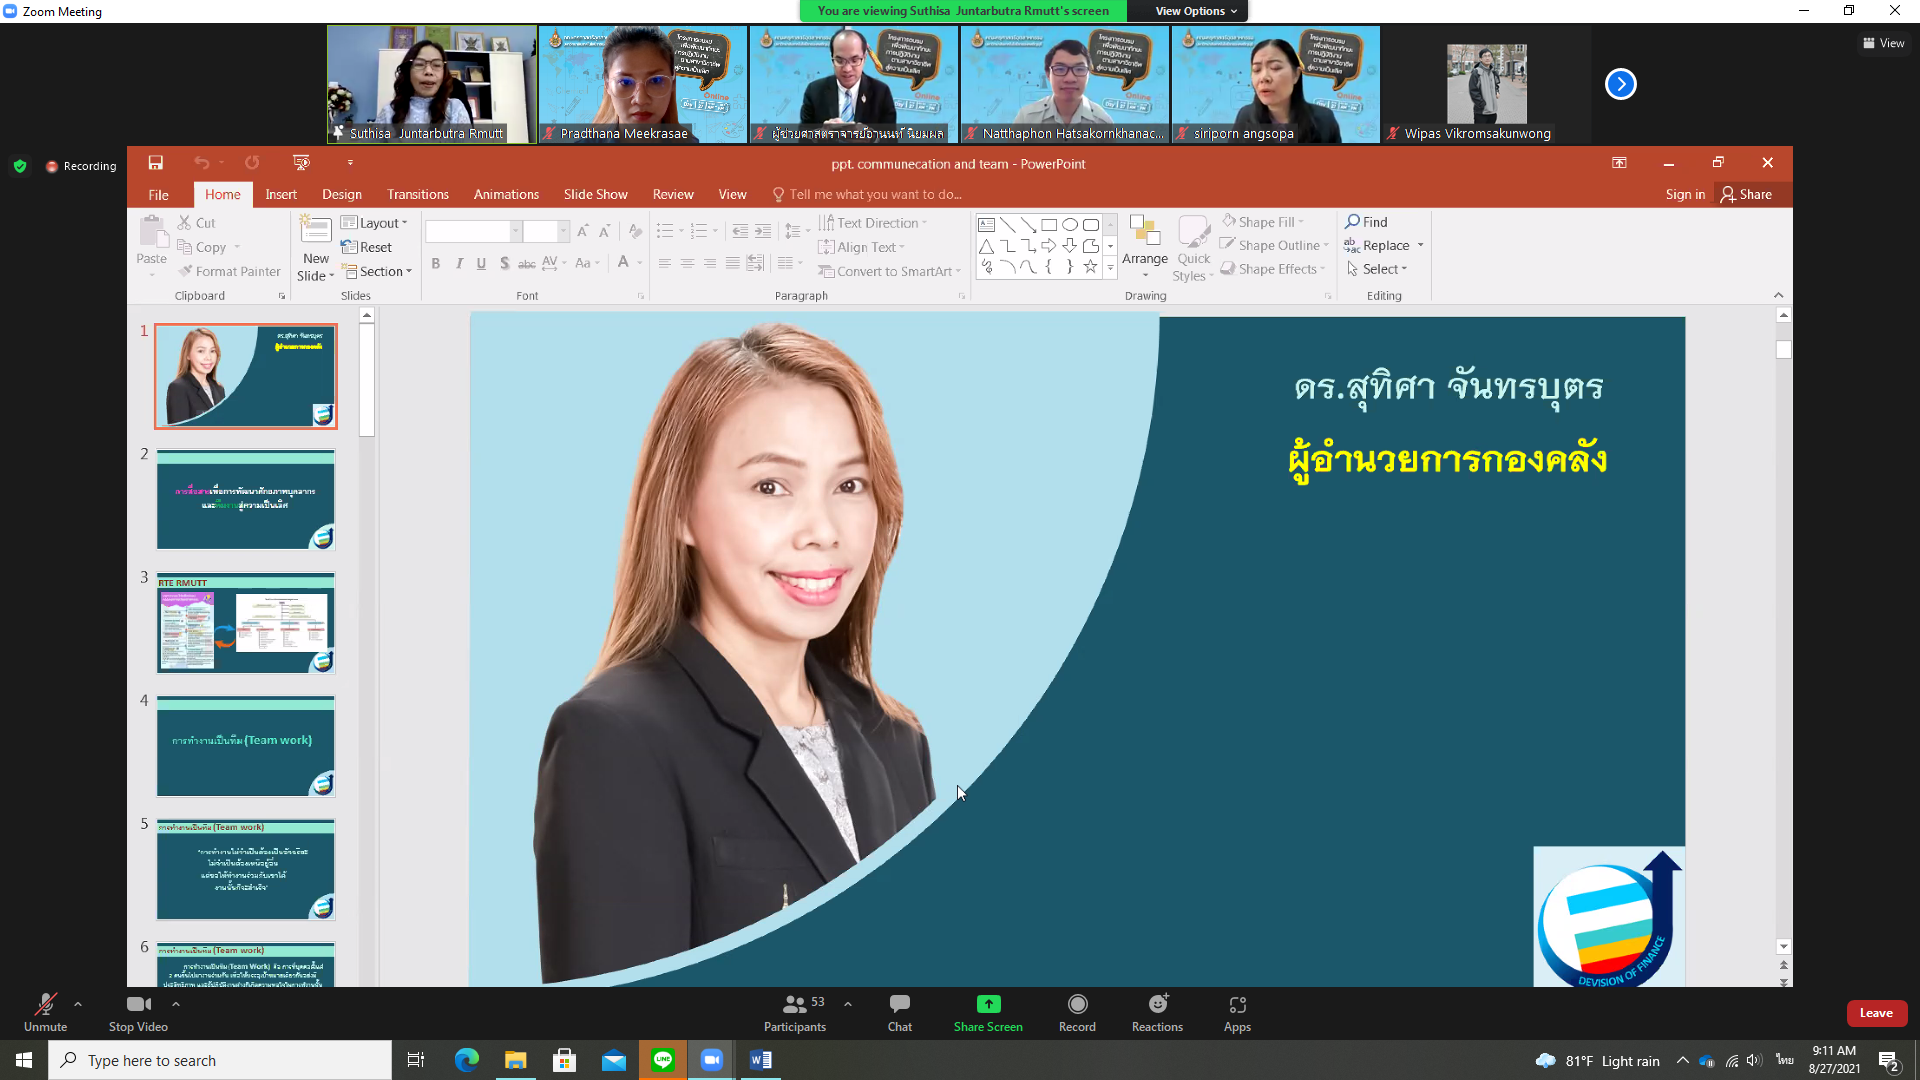Unmute microphone in Zoom
Image resolution: width=1920 pixels, height=1080 pixels.
(45, 1013)
